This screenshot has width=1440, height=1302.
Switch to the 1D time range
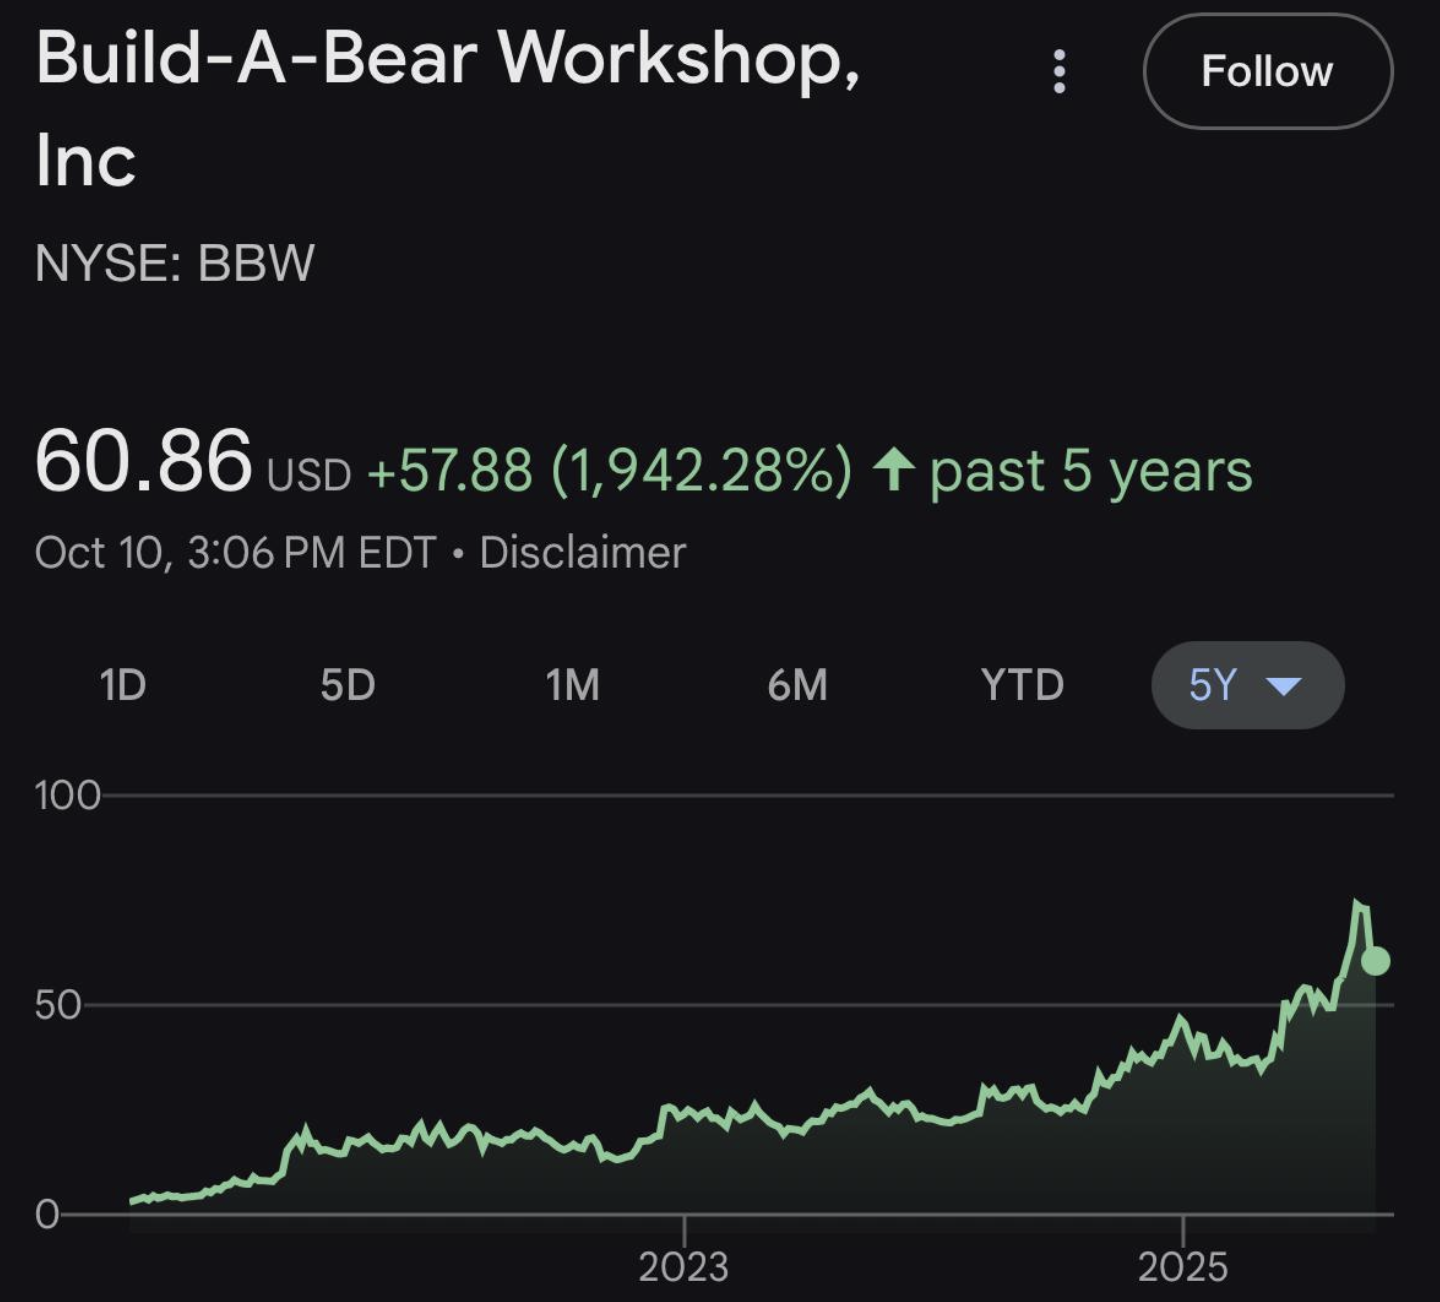coord(123,686)
